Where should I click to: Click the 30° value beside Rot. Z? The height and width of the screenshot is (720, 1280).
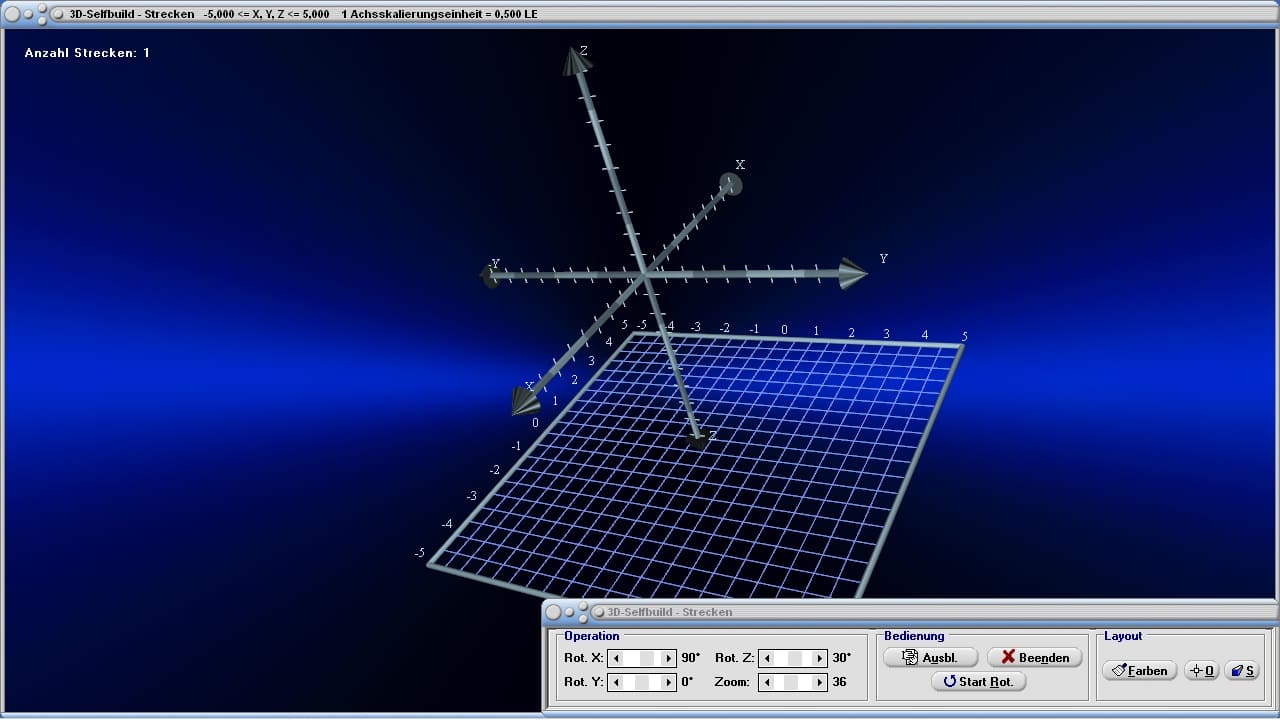(842, 658)
